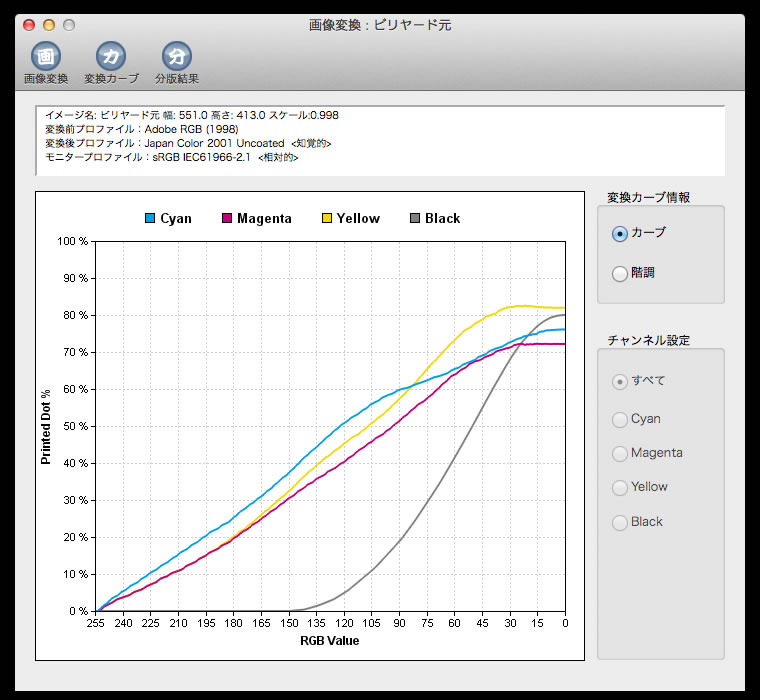The image size is (760, 700).
Task: Select the 階調 radio button
Action: (x=620, y=273)
